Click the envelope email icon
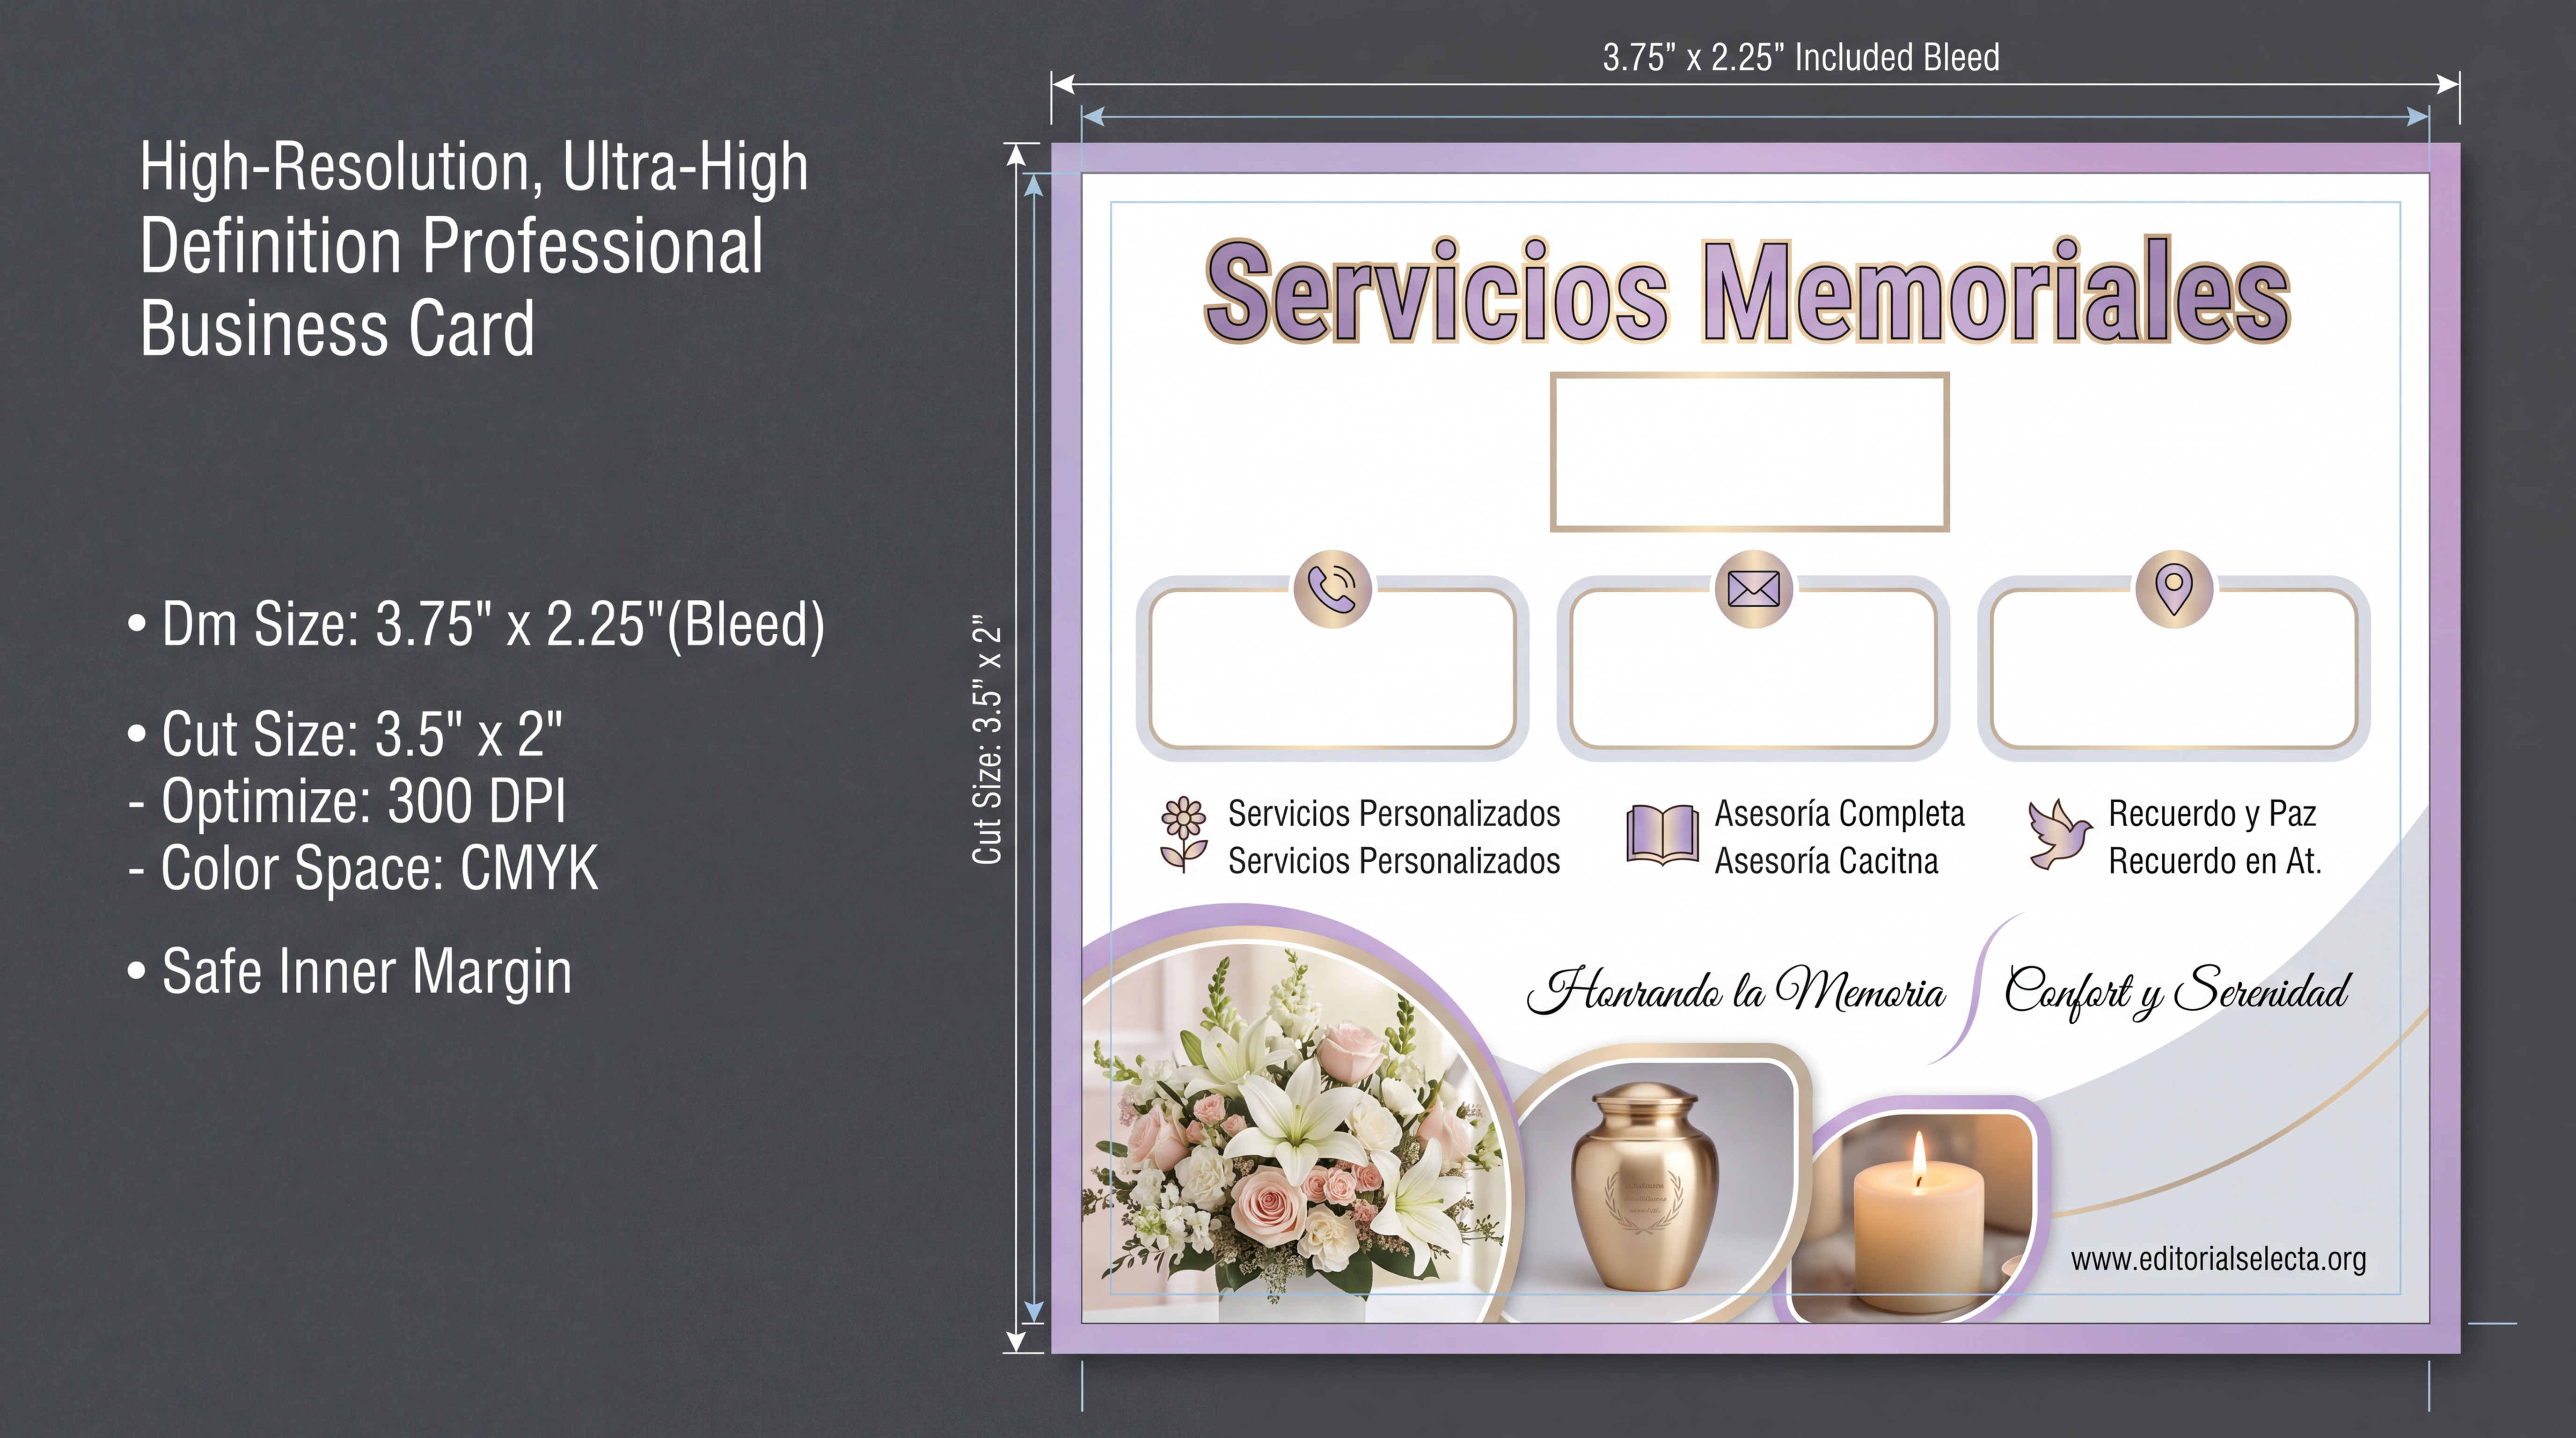 (x=1754, y=589)
